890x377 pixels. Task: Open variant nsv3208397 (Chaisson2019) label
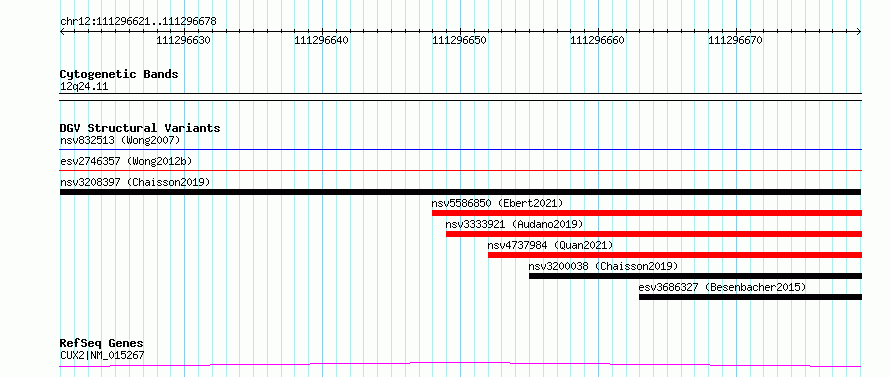point(135,182)
